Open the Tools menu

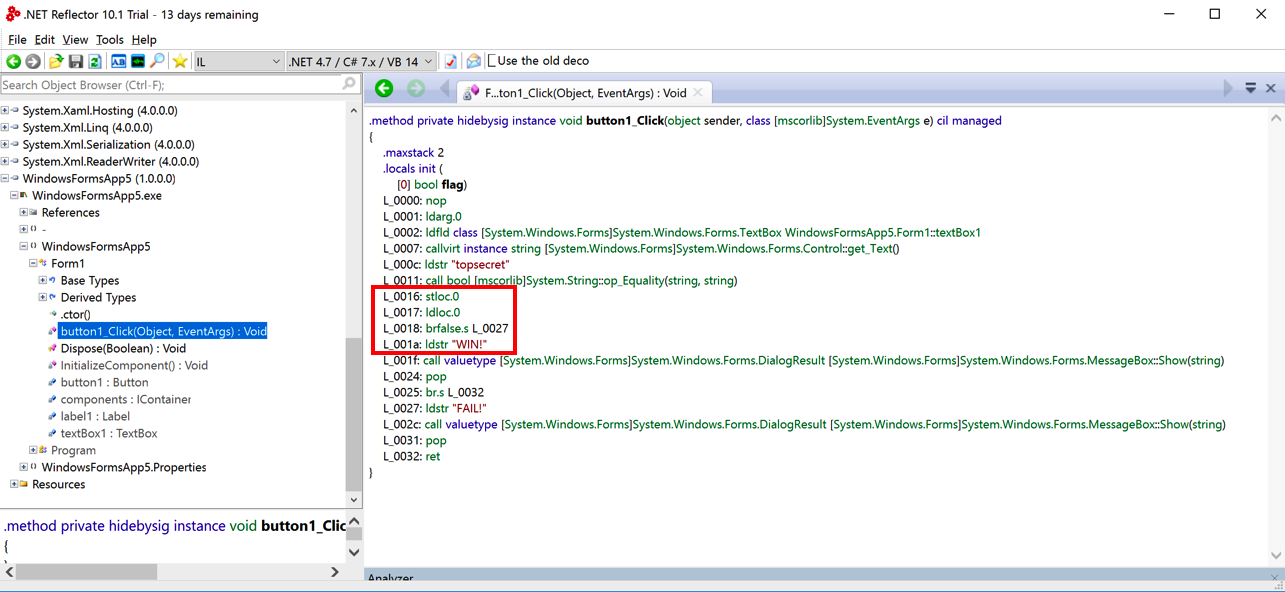tap(109, 40)
